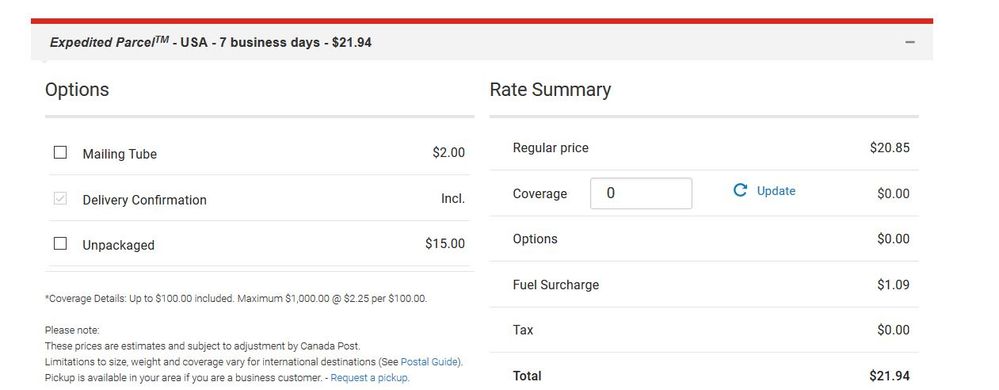Click the Update coverage link
The width and height of the screenshot is (999, 390).
[x=776, y=191]
